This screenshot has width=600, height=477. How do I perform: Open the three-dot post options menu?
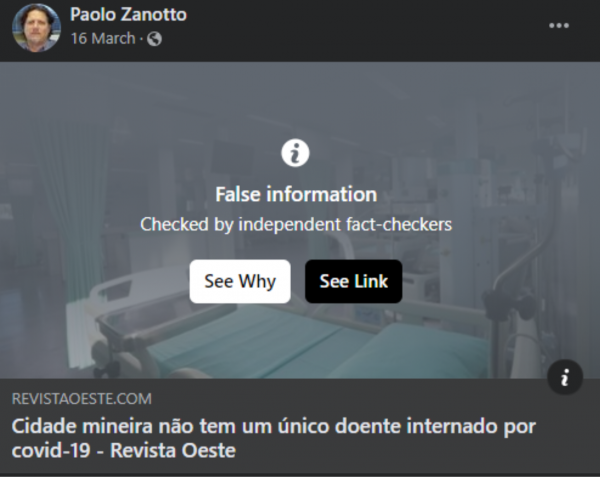click(559, 26)
